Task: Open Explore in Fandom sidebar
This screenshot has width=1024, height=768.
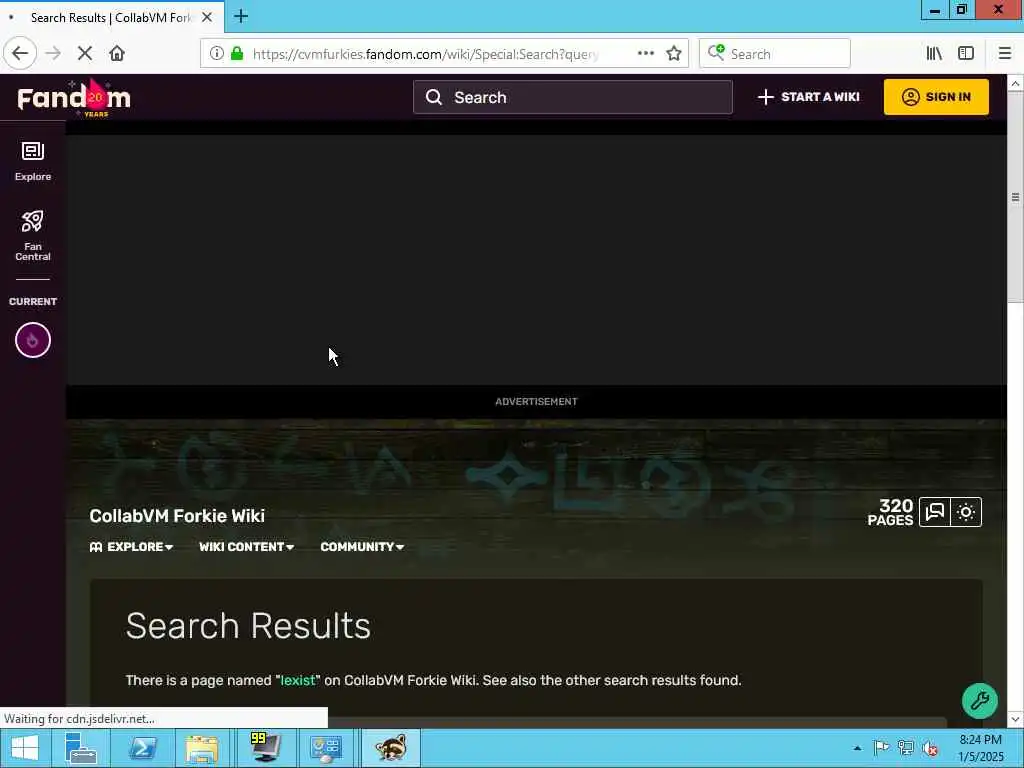Action: tap(33, 161)
